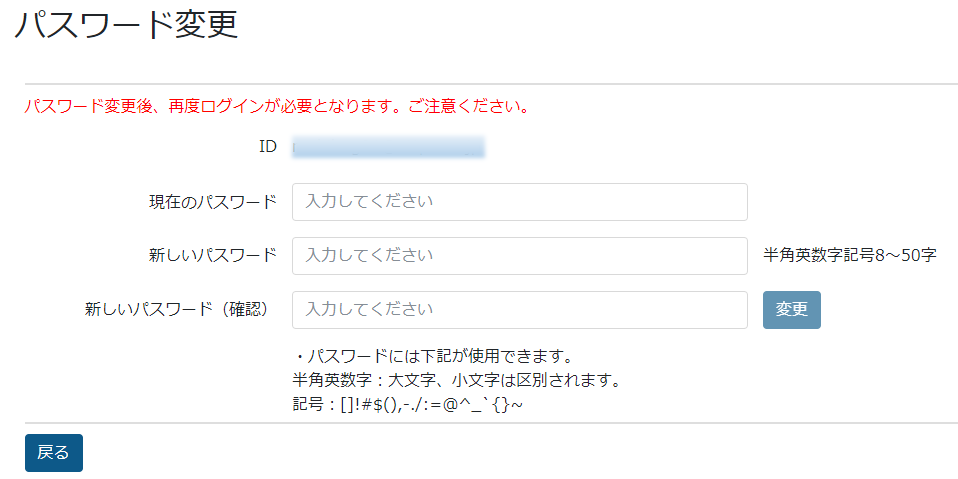Click the 現在のパスワード field label
This screenshot has height=479, width=958.
[x=212, y=202]
